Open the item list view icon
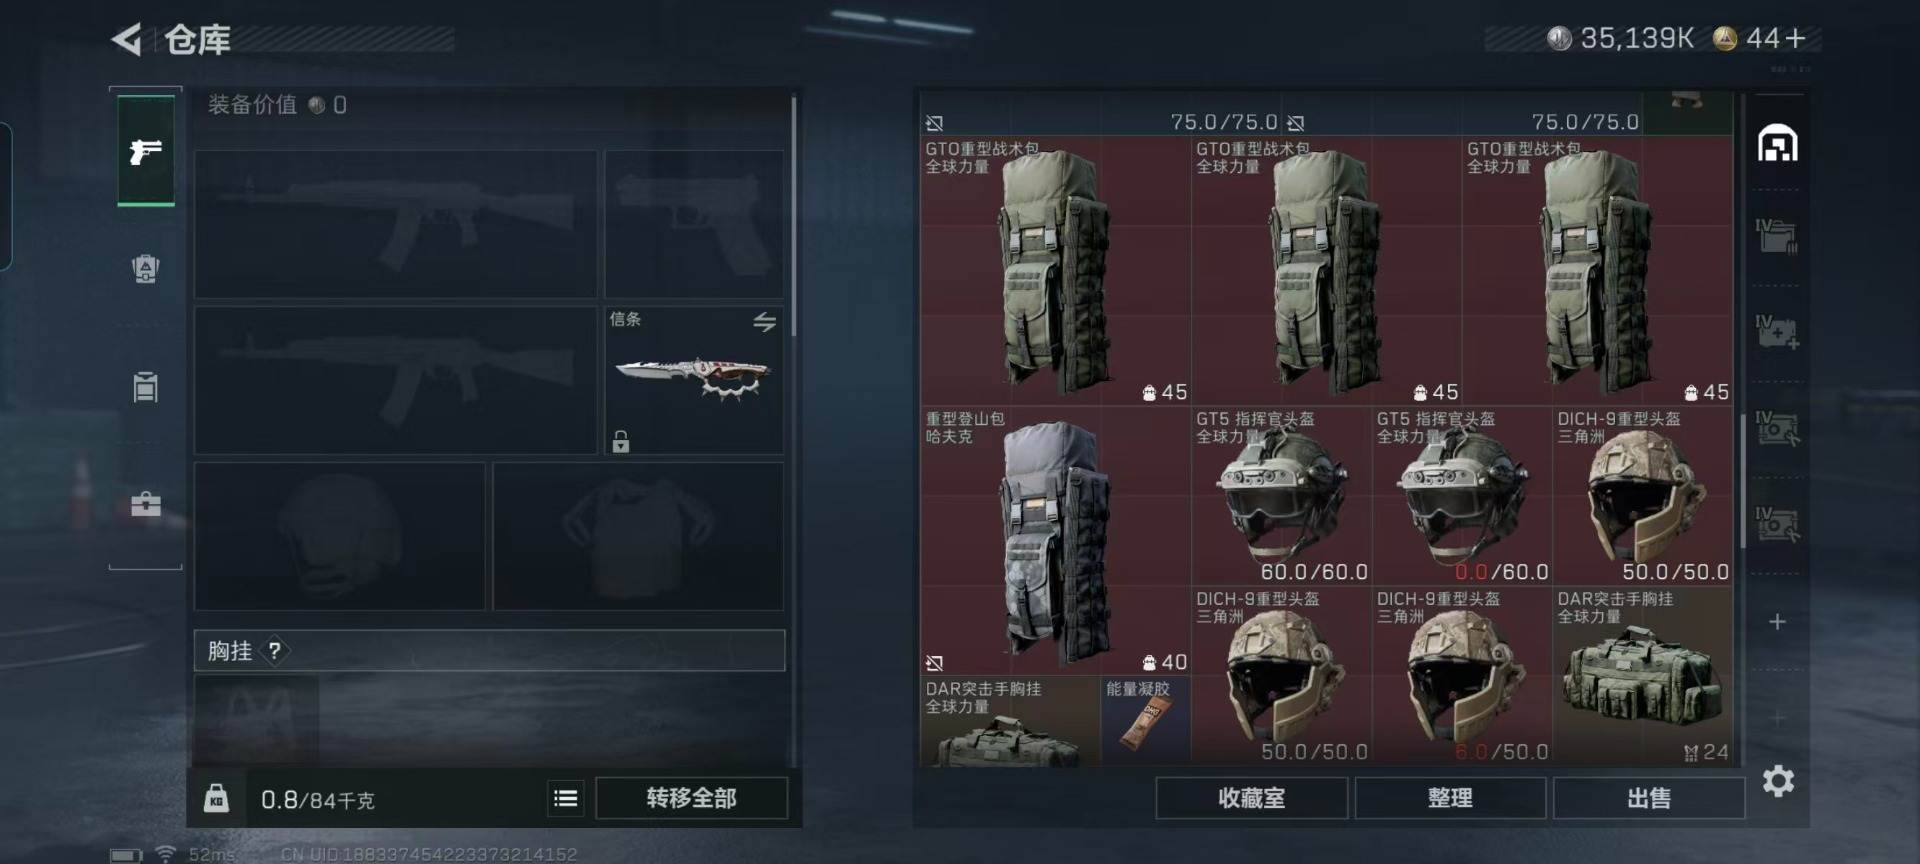The height and width of the screenshot is (864, 1920). coord(566,798)
